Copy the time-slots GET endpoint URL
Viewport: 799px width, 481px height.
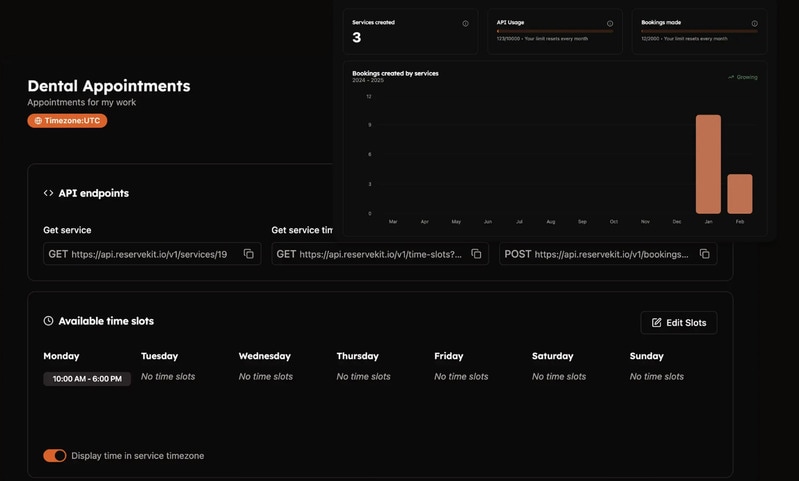476,254
